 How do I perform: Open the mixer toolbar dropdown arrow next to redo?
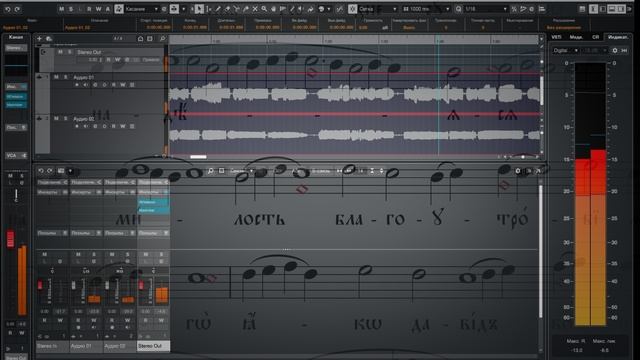70,171
